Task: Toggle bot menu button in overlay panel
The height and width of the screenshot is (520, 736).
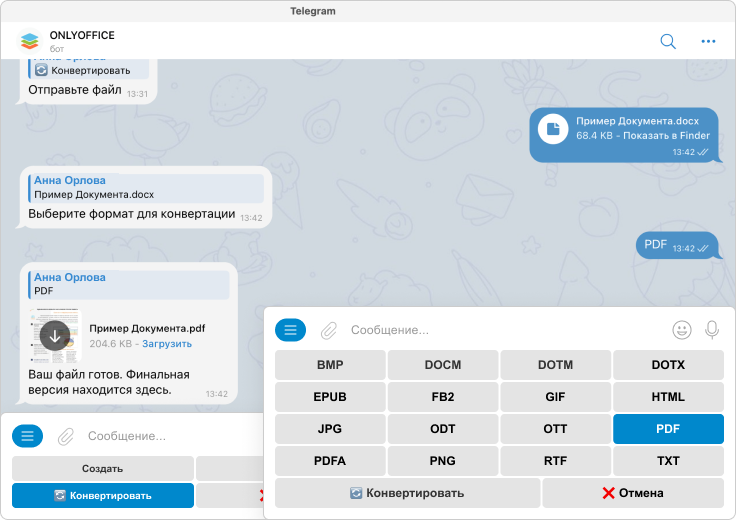Action: [290, 330]
